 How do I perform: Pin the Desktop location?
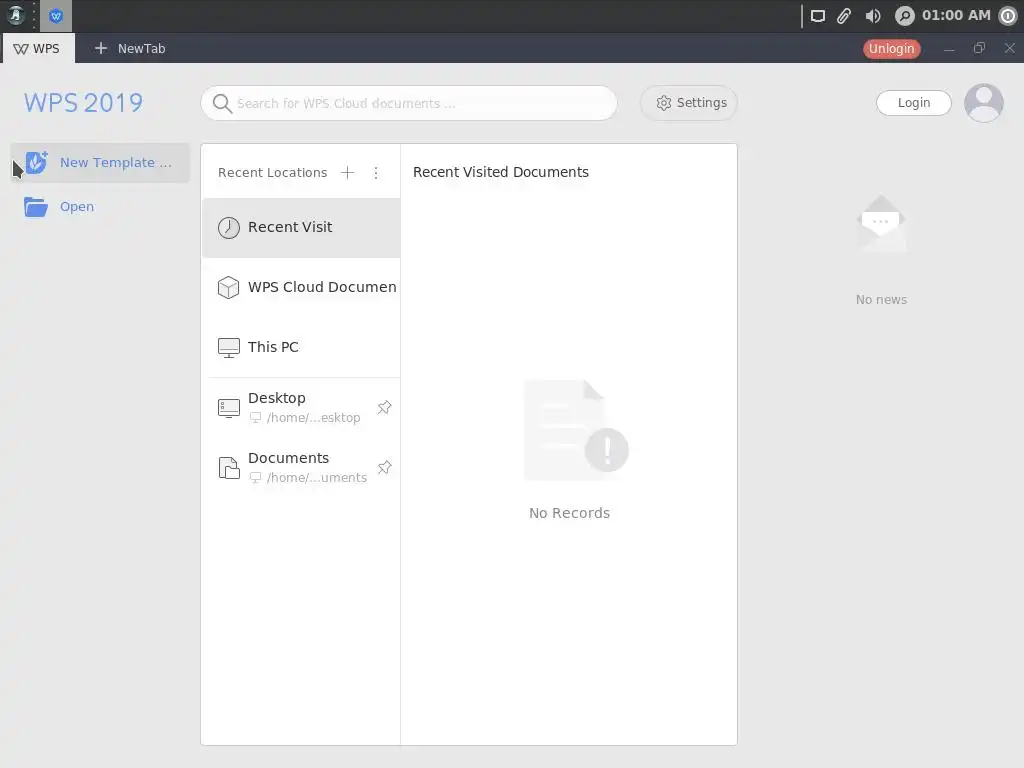tap(385, 408)
